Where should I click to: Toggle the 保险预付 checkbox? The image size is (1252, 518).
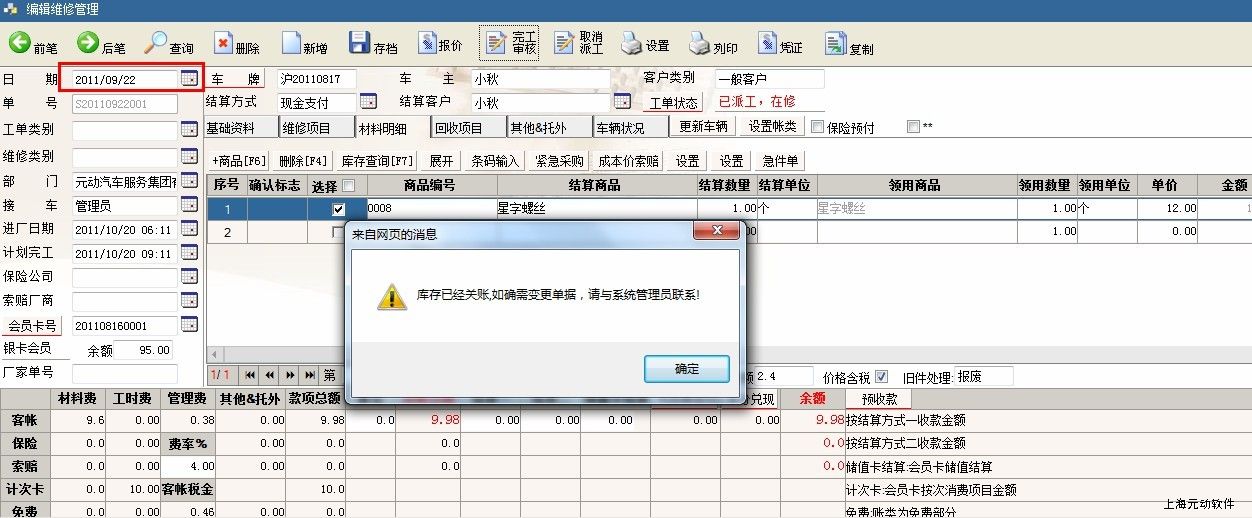pyautogui.click(x=818, y=127)
